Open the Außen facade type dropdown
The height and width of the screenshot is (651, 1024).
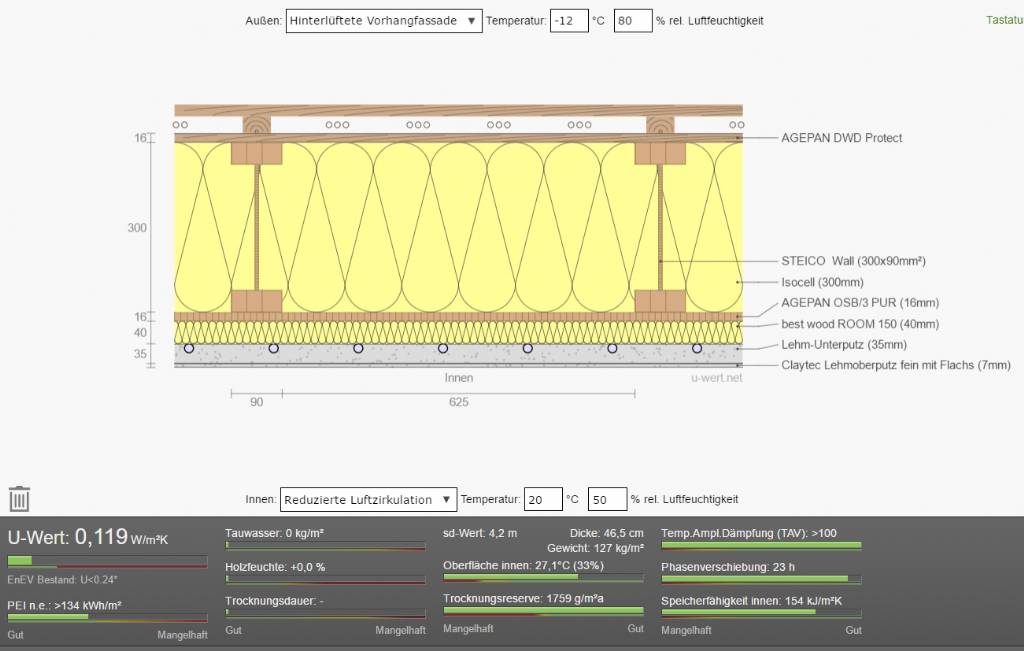pos(384,20)
